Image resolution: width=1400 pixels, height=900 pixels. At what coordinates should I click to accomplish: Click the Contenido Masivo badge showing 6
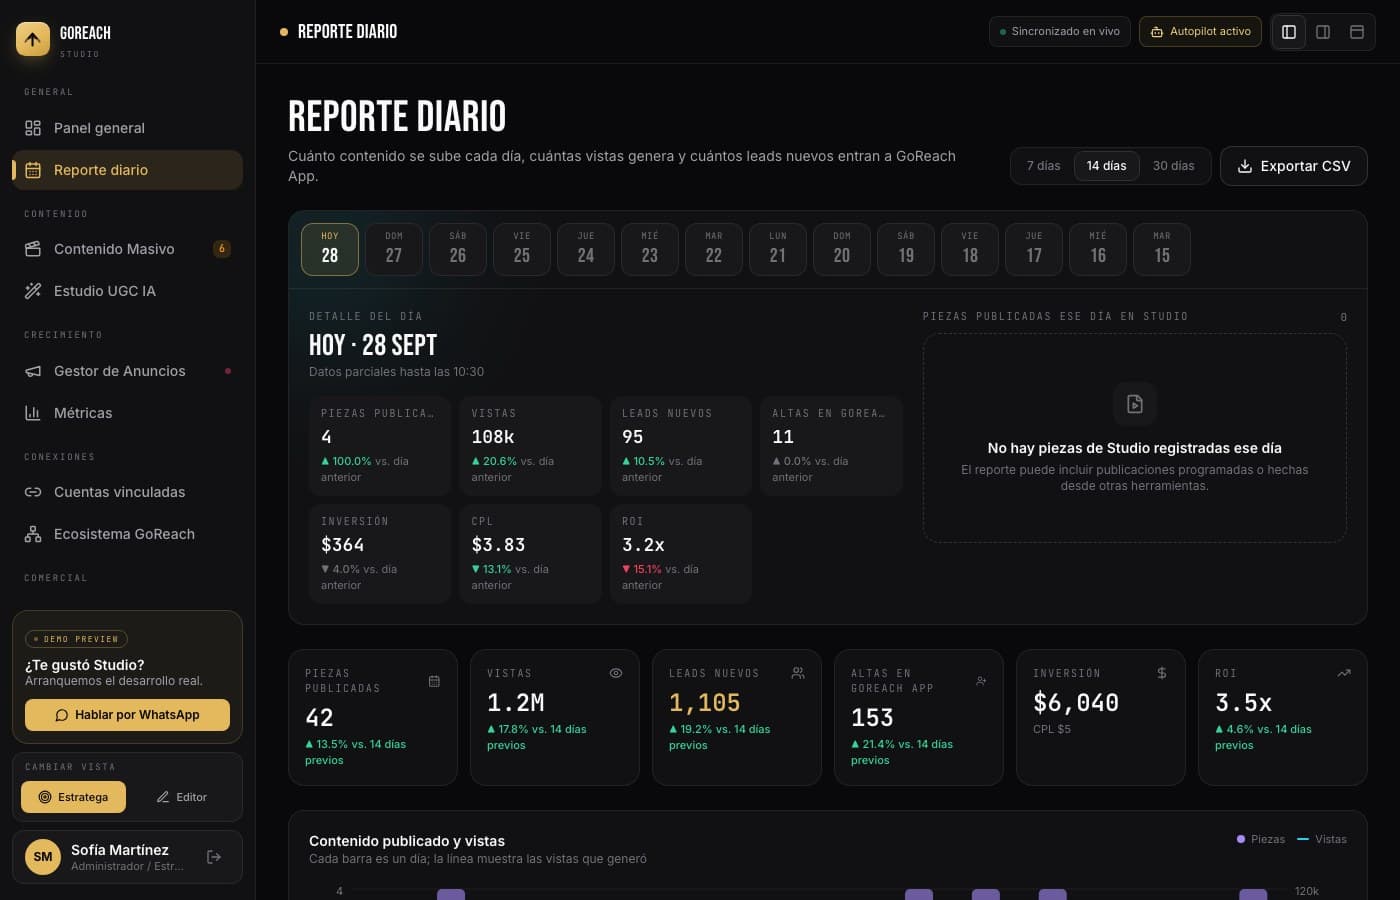[x=222, y=249]
